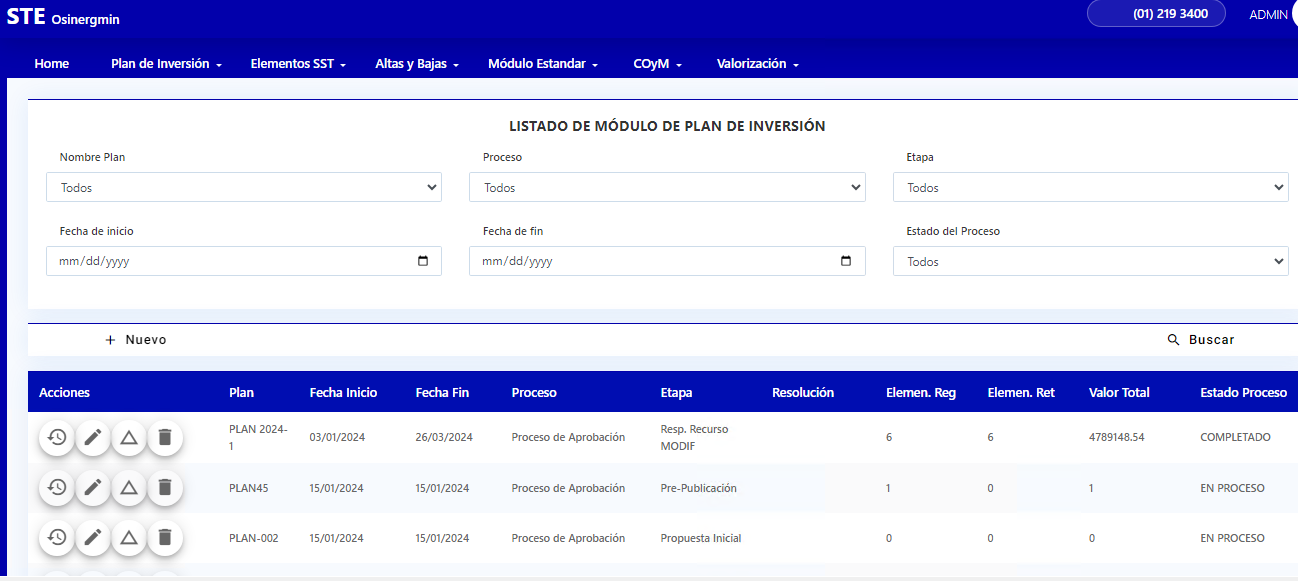Viewport: 1298px width, 581px height.
Task: Click the Nuevo button
Action: pyautogui.click(x=136, y=340)
